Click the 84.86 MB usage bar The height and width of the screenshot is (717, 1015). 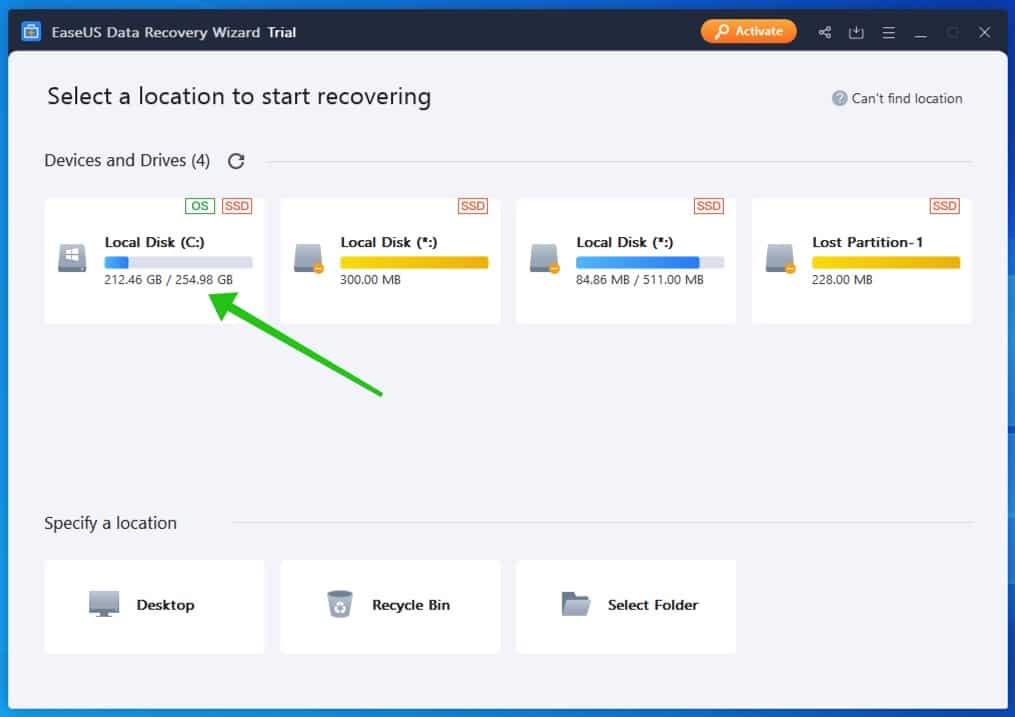pos(650,262)
